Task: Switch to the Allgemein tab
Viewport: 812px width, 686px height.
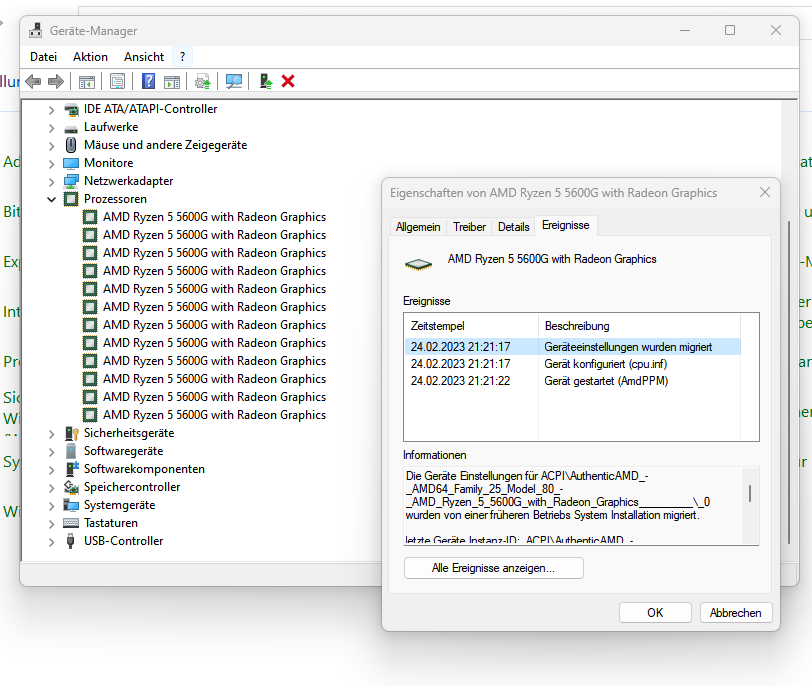Action: point(418,227)
